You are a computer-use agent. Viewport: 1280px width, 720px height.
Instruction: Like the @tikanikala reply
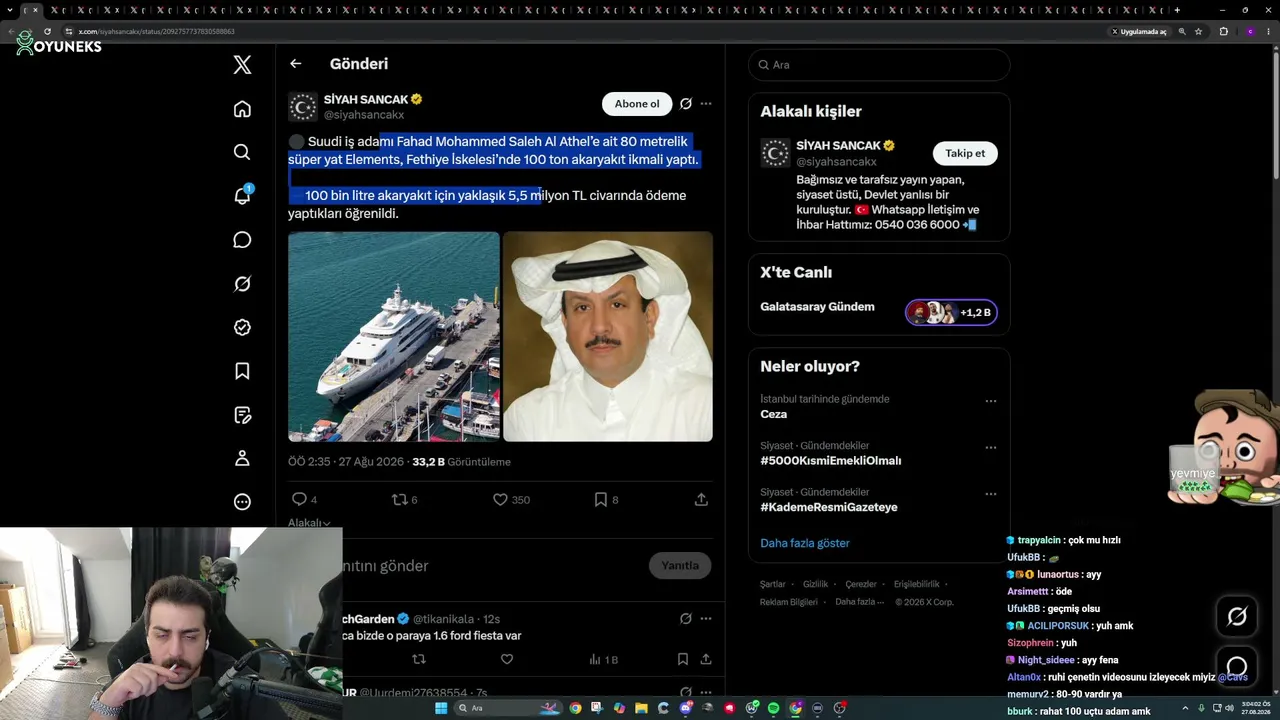click(x=507, y=659)
